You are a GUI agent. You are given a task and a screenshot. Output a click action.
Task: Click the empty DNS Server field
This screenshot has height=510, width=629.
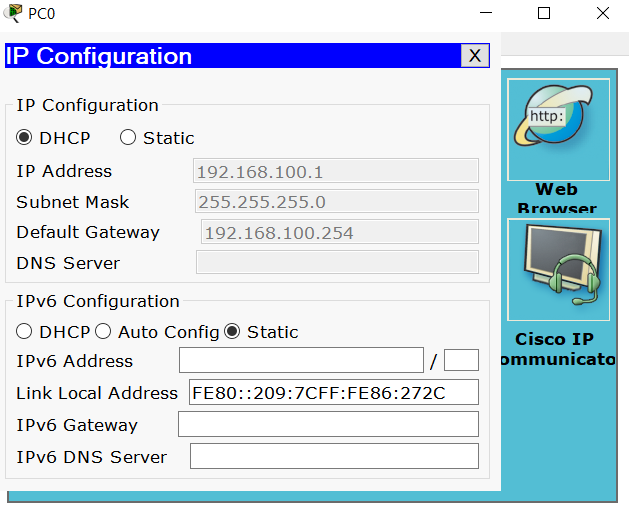[337, 262]
